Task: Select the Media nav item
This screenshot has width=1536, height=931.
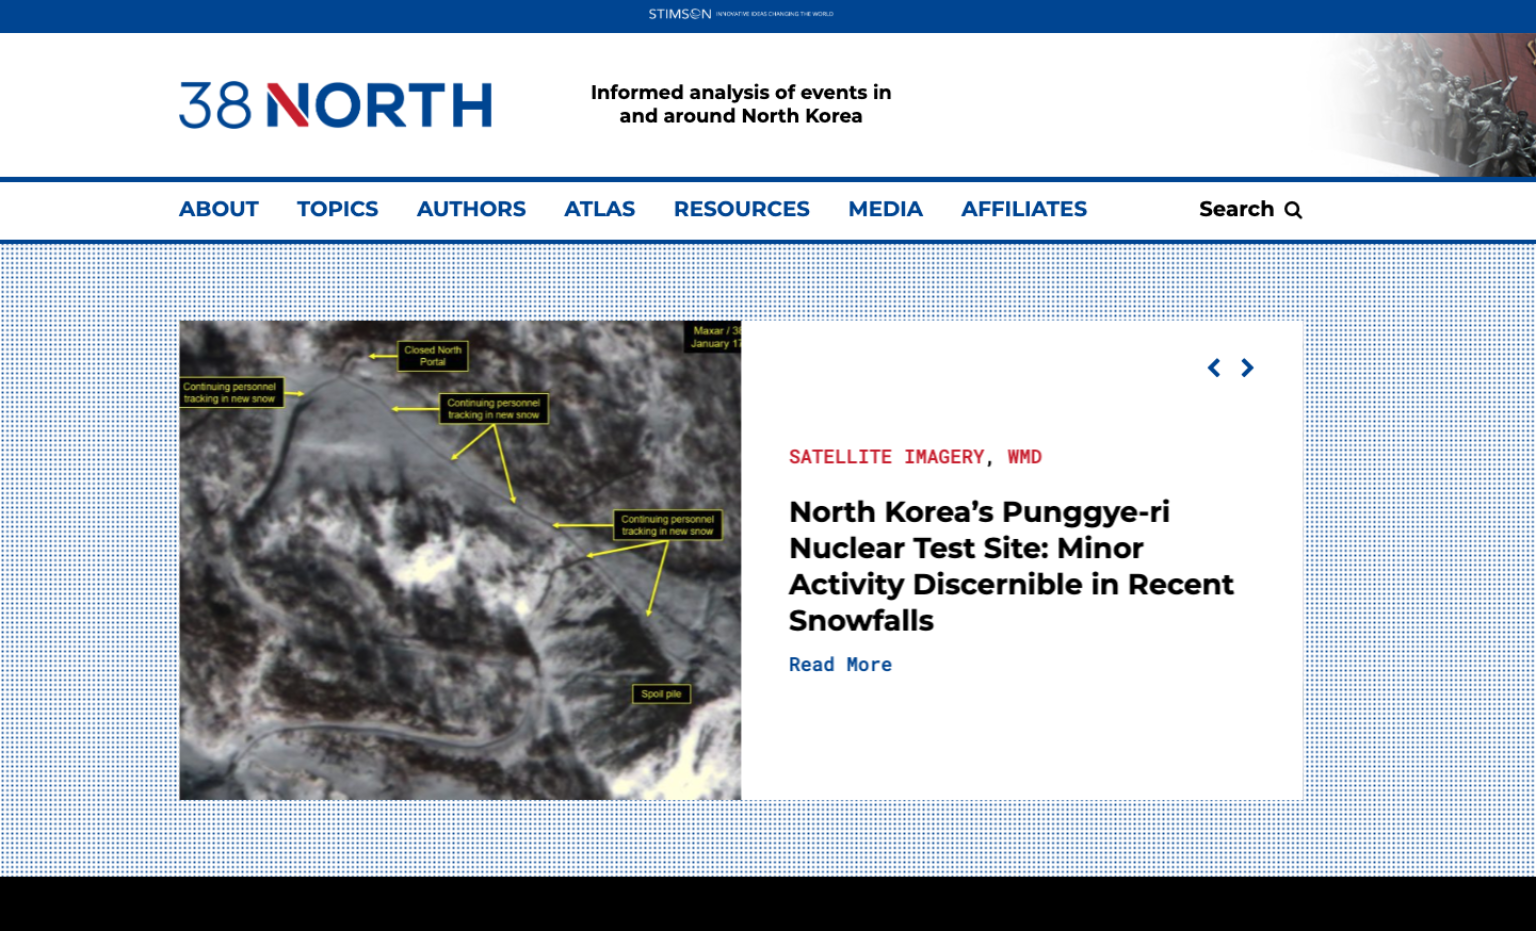Action: (885, 209)
